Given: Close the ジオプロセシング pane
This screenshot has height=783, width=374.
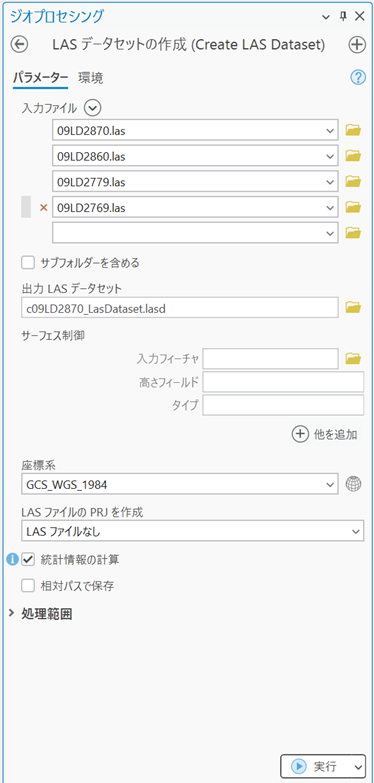Looking at the screenshot, I should tap(360, 16).
